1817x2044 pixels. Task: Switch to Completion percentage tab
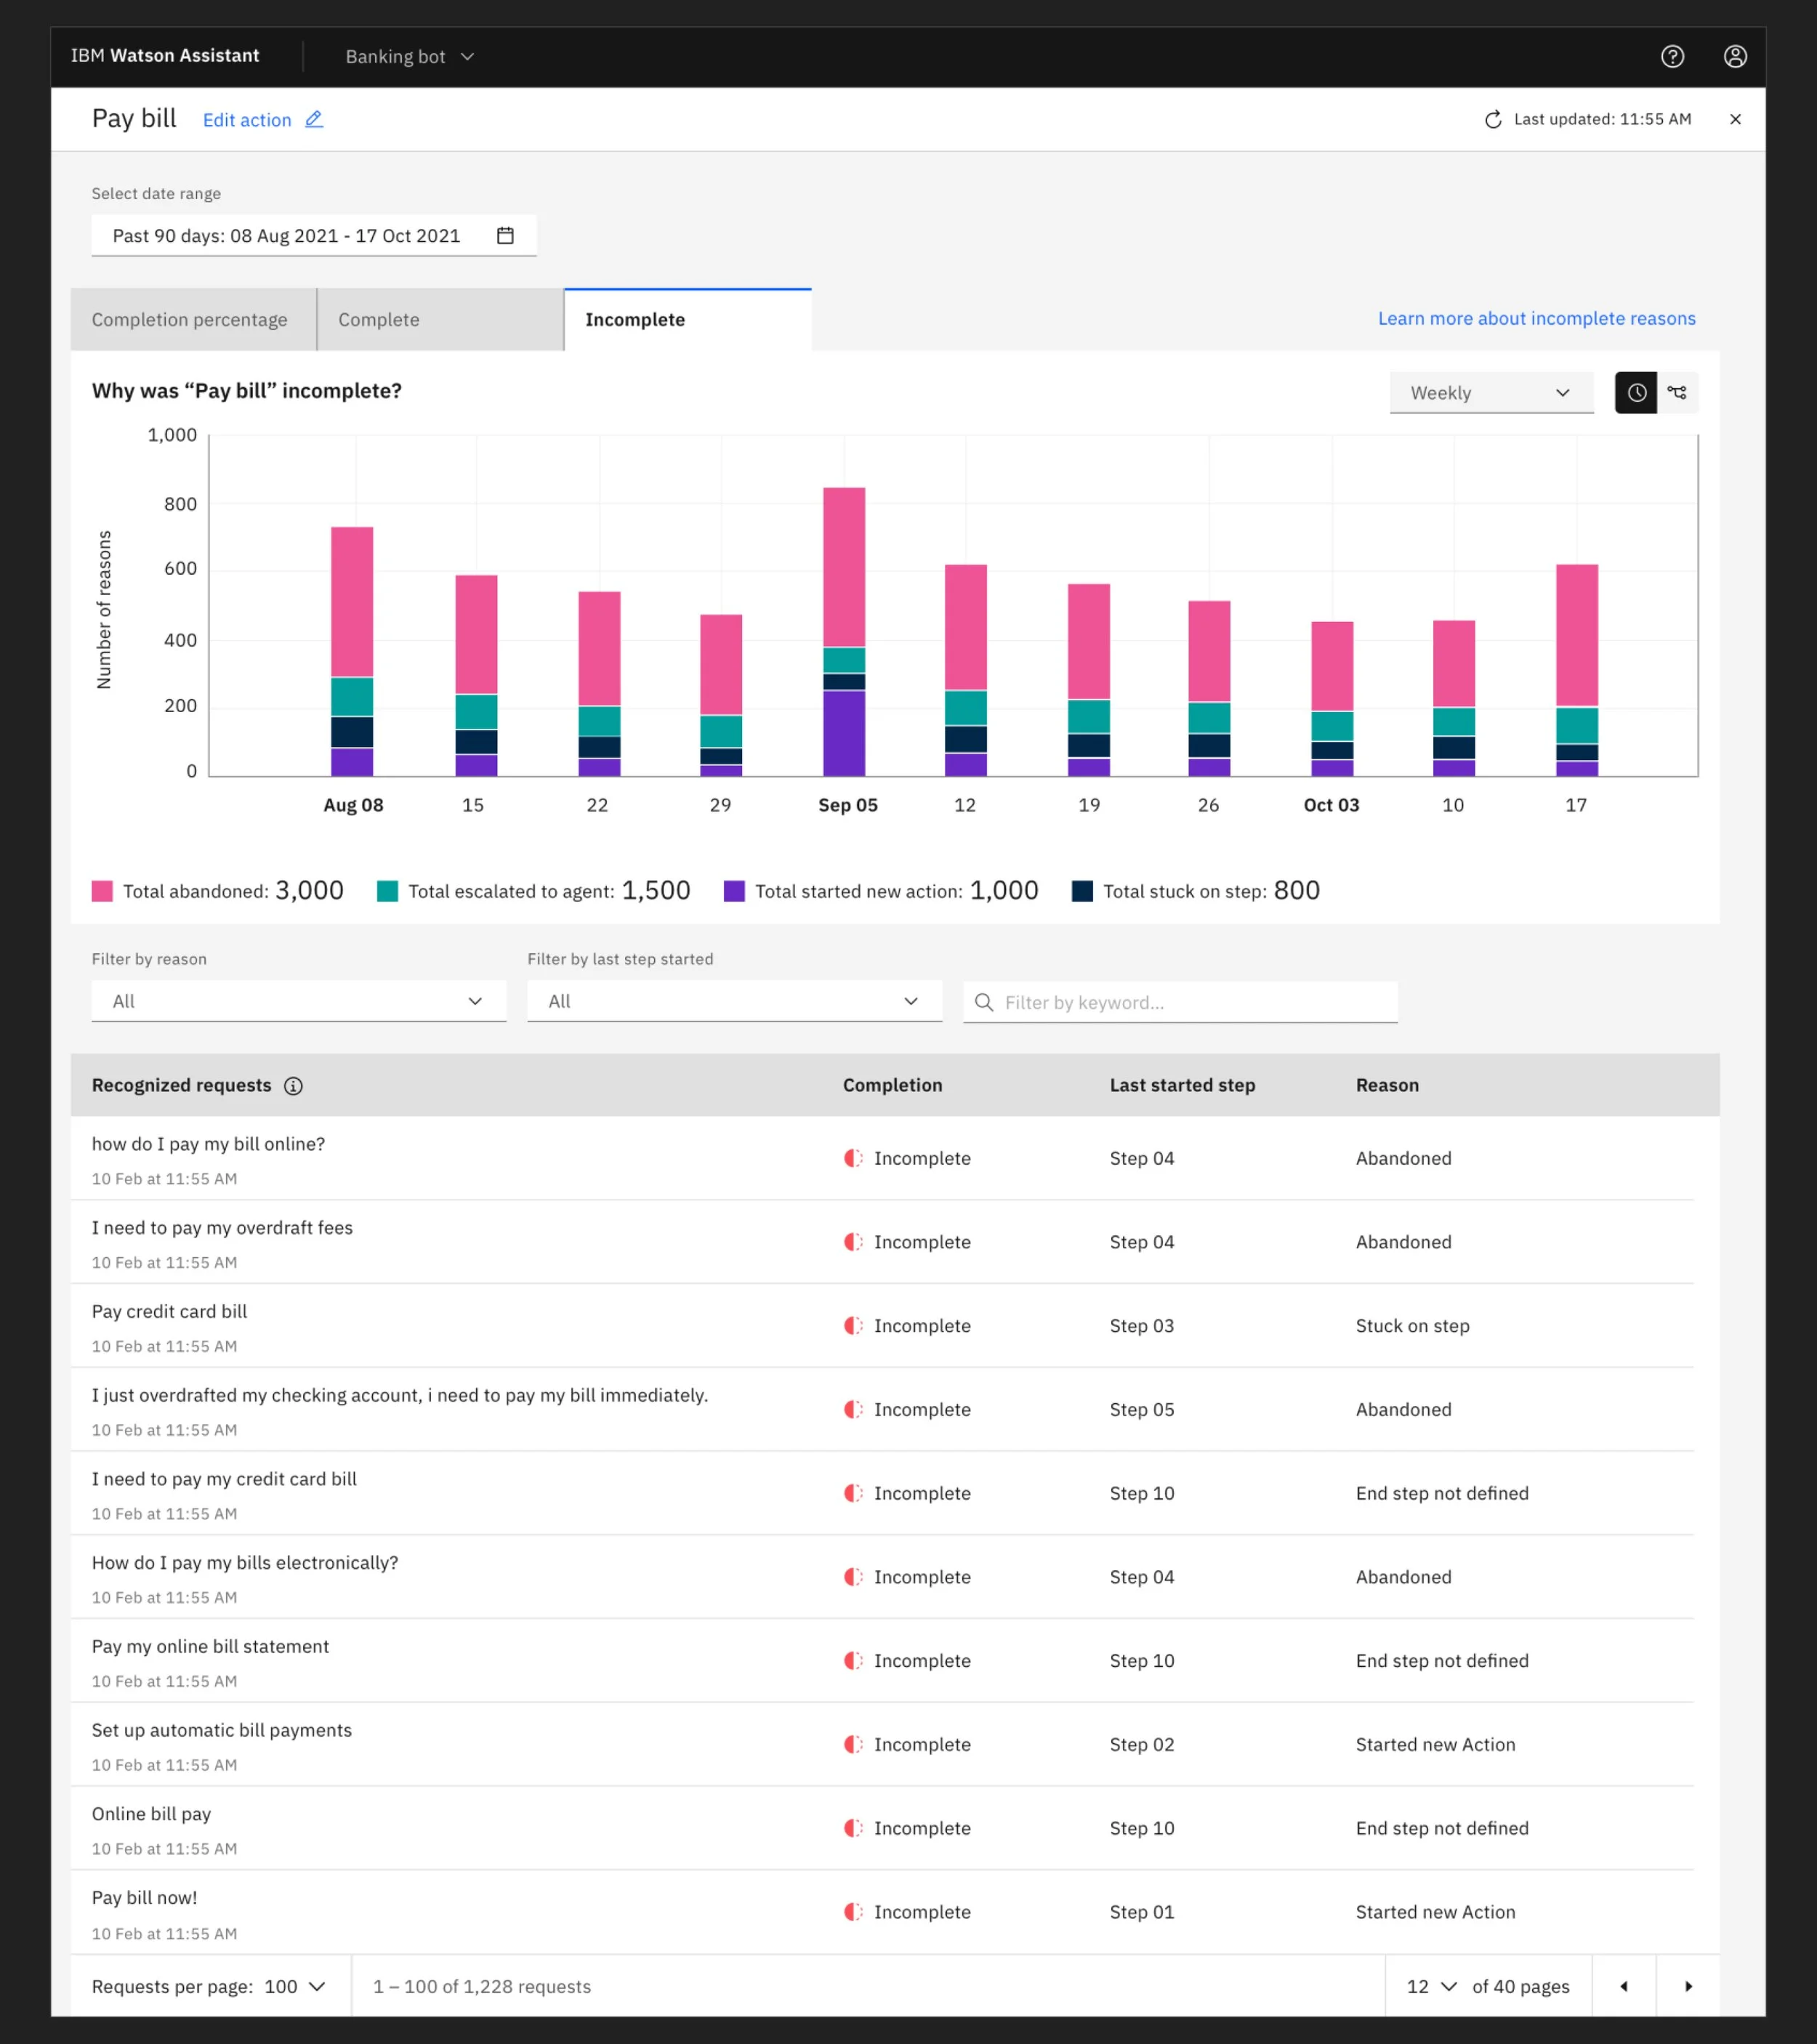[190, 320]
